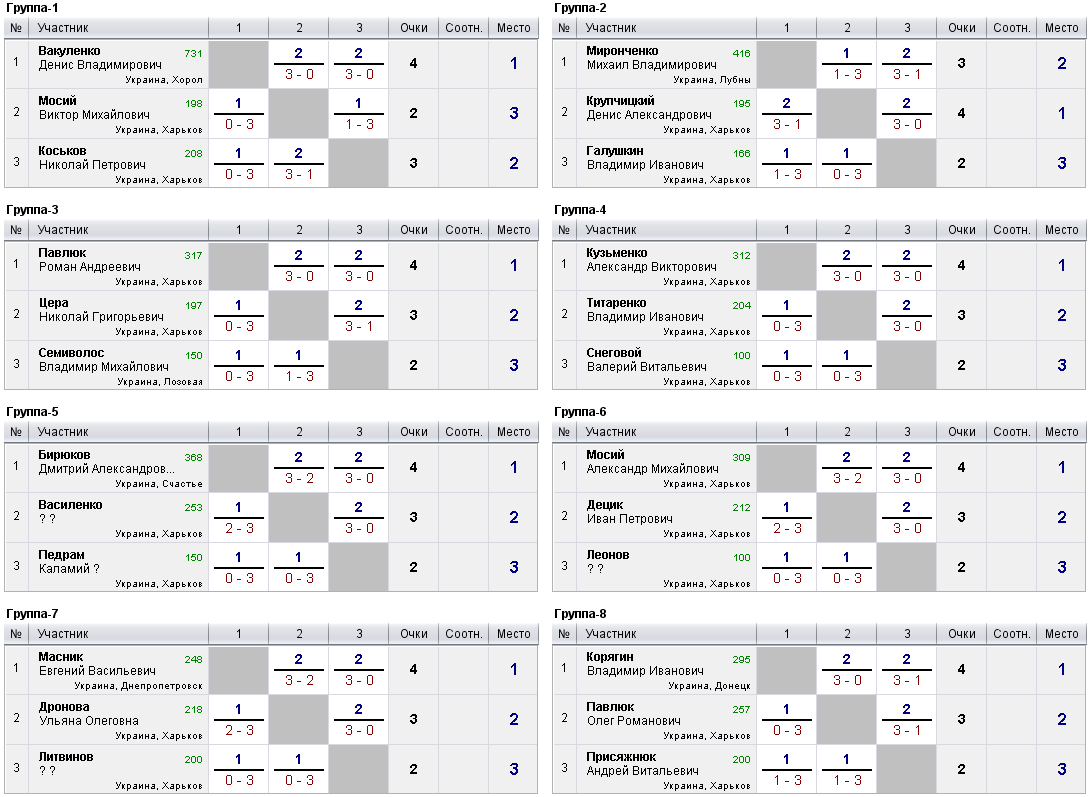Click Титаренко's rating 204

pyautogui.click(x=742, y=305)
